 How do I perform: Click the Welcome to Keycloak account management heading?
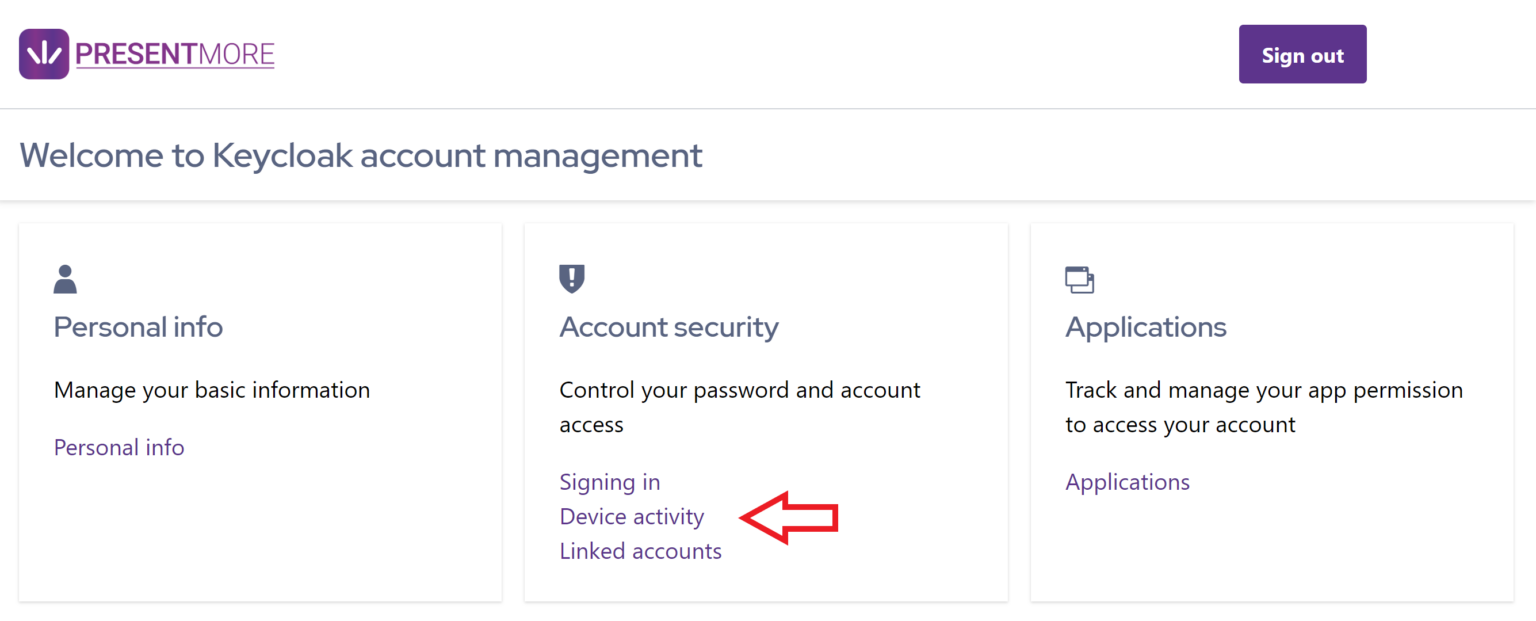point(361,156)
